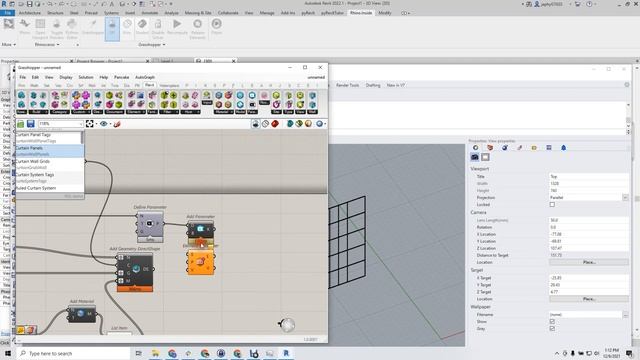The width and height of the screenshot is (640, 360).
Task: Expand the Grasshopper panel dropdown in Revit ribbon
Action: (x=152, y=44)
